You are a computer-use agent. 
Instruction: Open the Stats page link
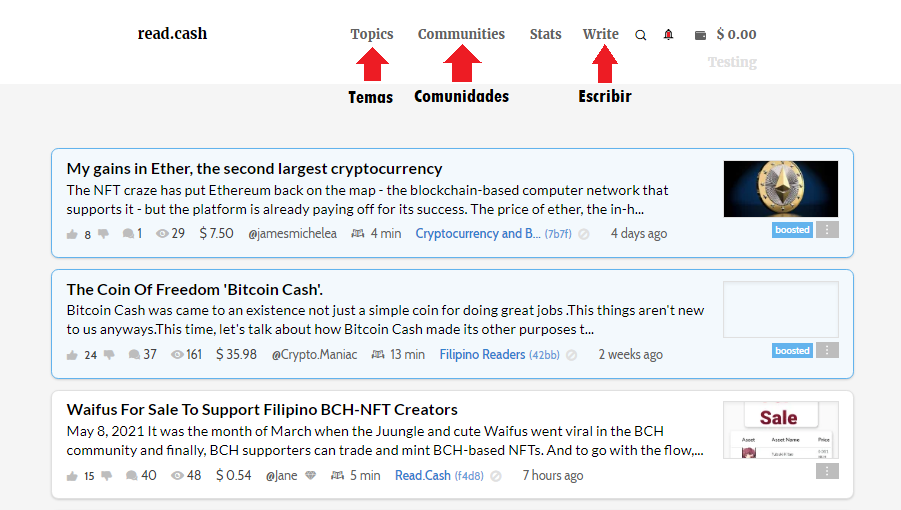545,34
